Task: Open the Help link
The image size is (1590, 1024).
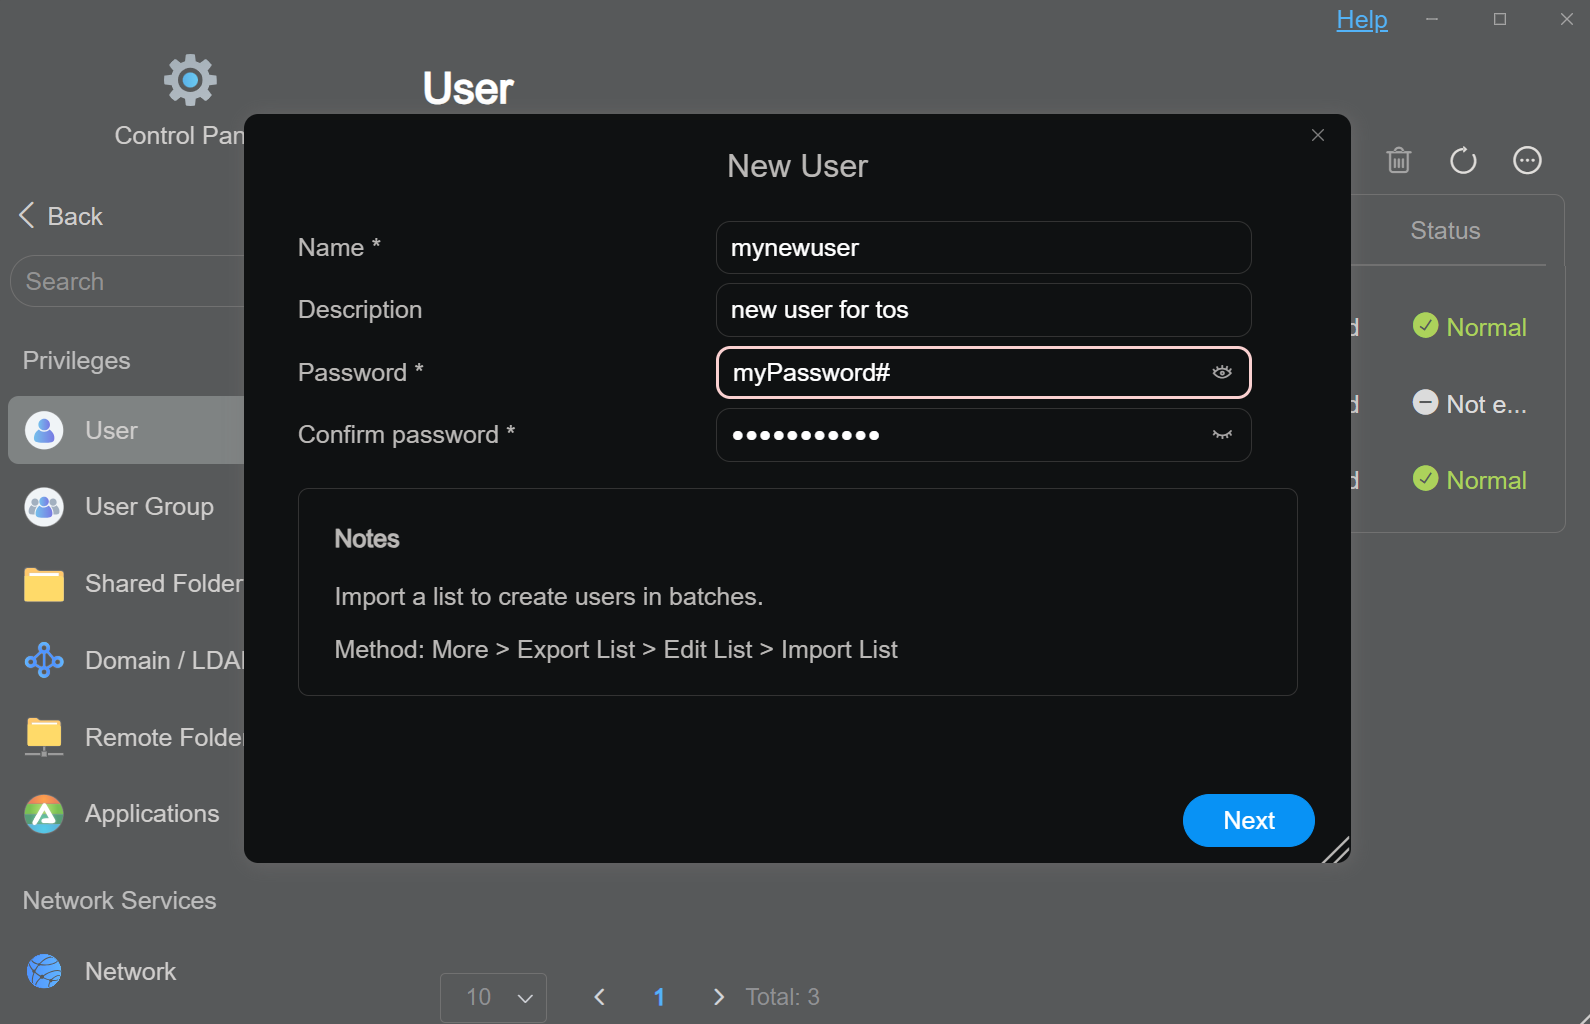Action: coord(1362,19)
